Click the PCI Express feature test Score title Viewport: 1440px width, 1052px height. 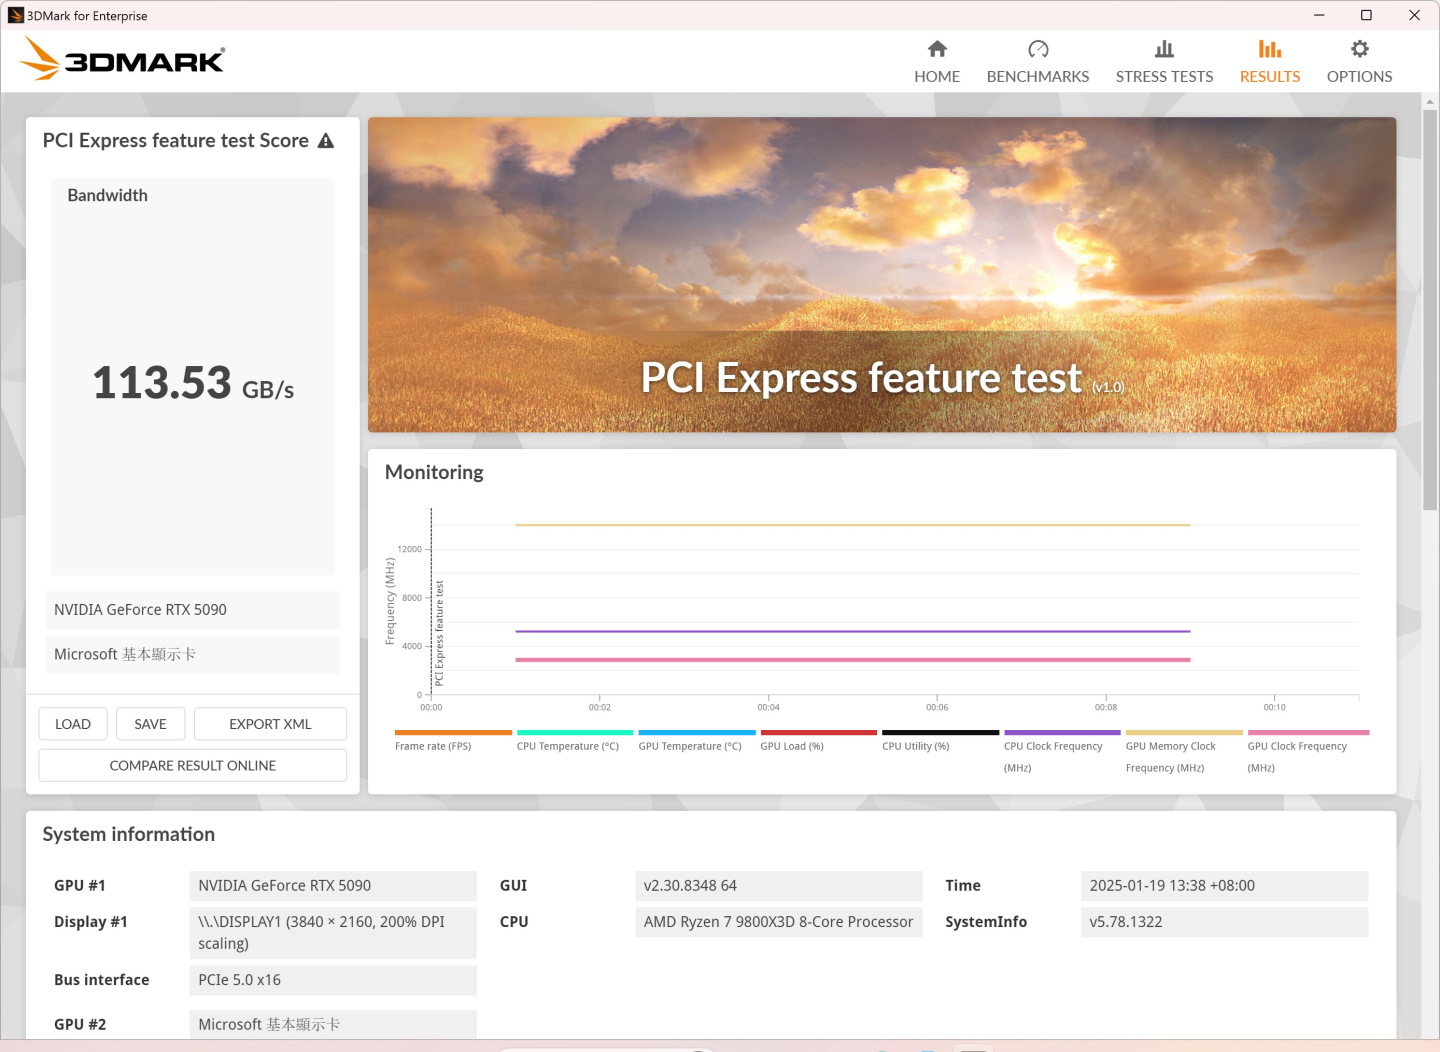point(176,141)
